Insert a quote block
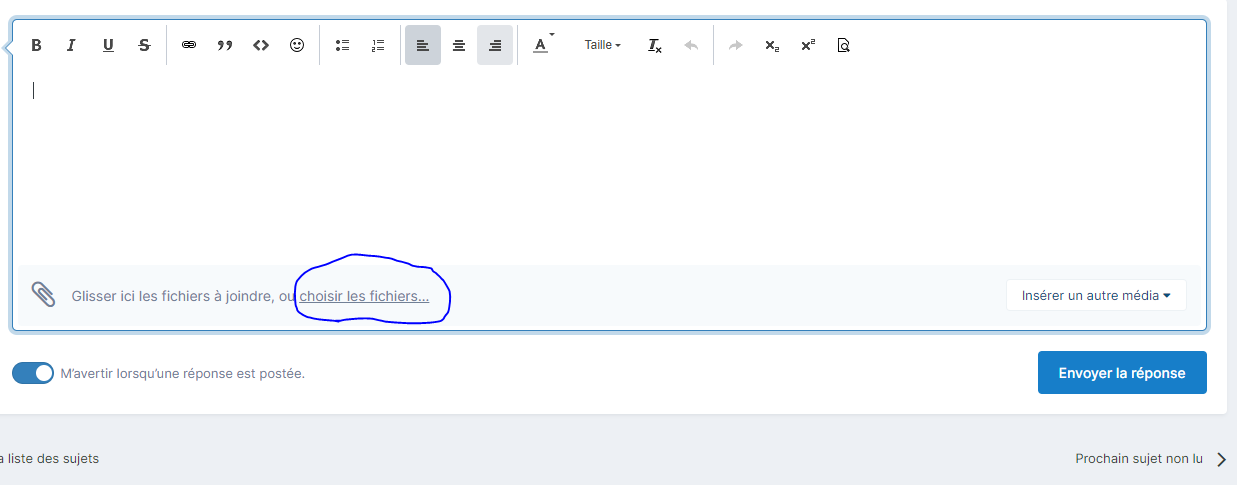 [225, 45]
